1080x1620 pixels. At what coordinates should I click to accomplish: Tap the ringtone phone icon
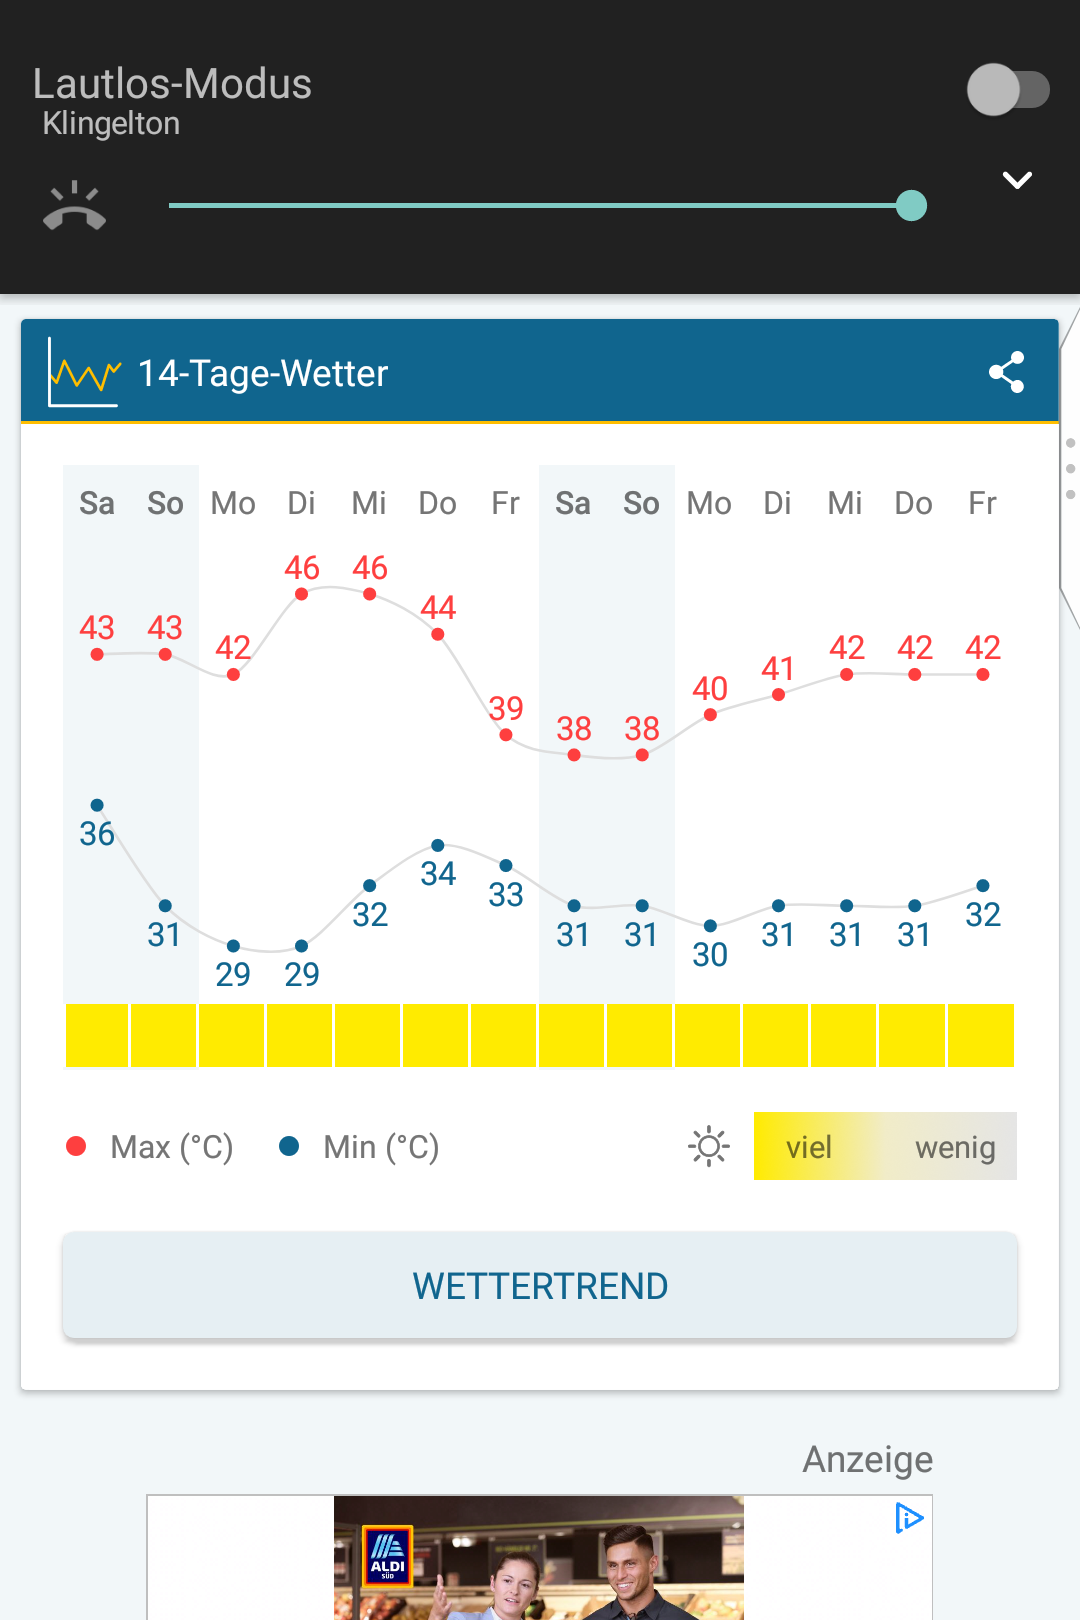click(x=75, y=206)
